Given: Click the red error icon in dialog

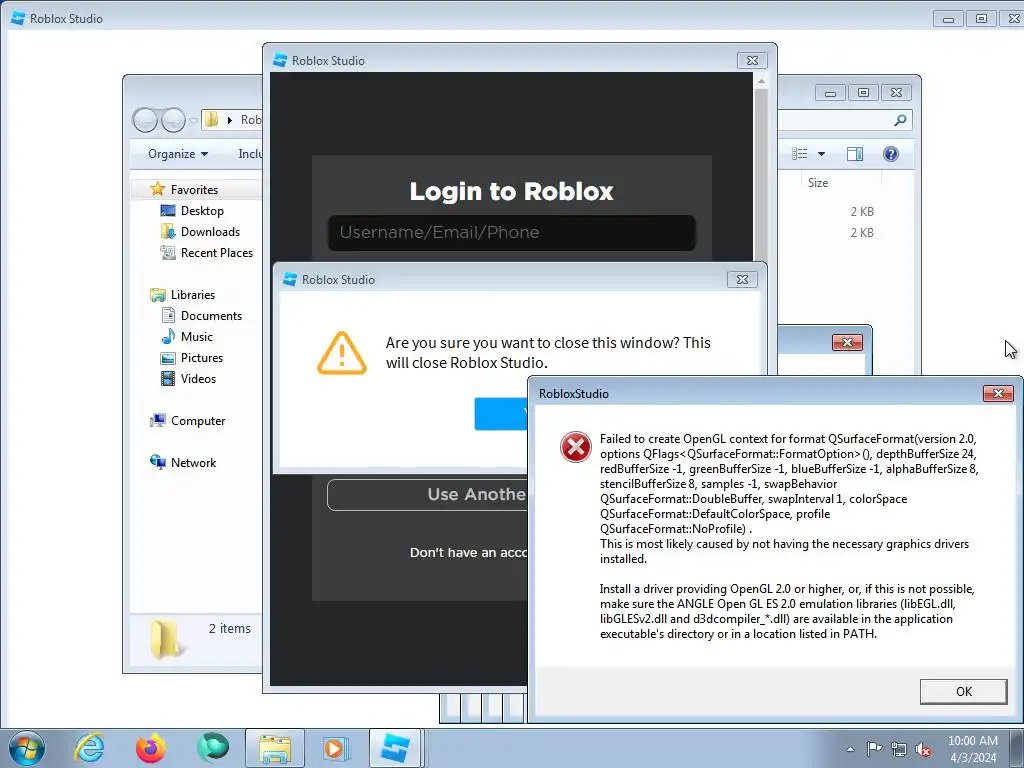Looking at the screenshot, I should point(575,447).
